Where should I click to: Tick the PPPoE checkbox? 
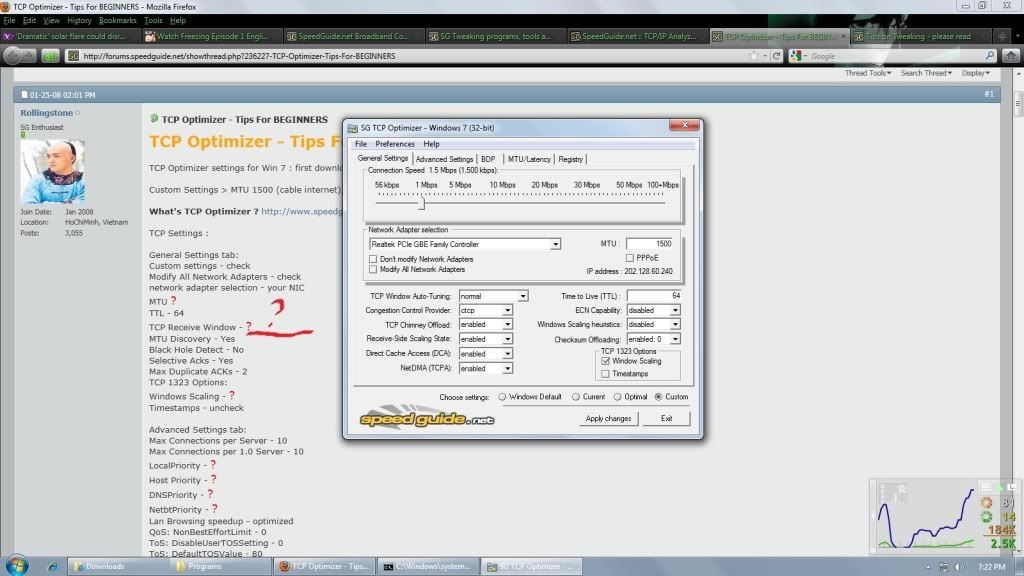(x=629, y=258)
